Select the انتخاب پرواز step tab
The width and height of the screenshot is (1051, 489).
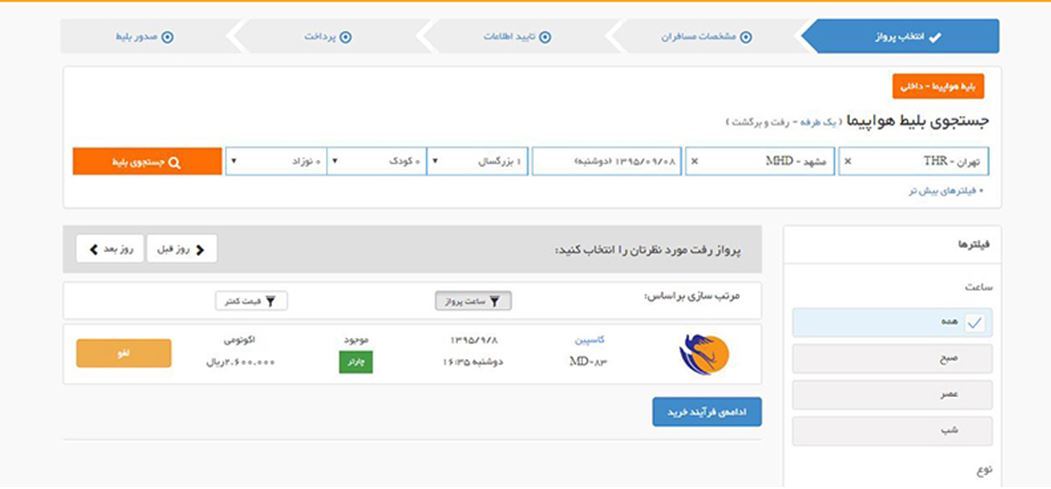pos(900,36)
